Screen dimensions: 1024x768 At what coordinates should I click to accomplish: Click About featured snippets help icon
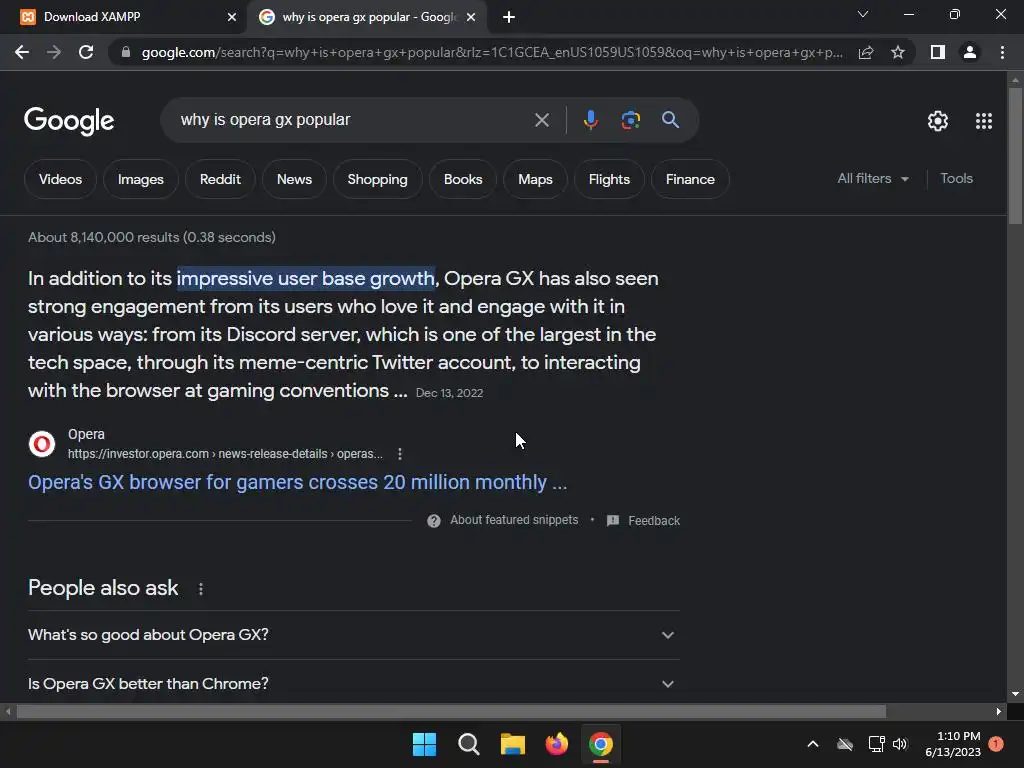click(x=434, y=520)
